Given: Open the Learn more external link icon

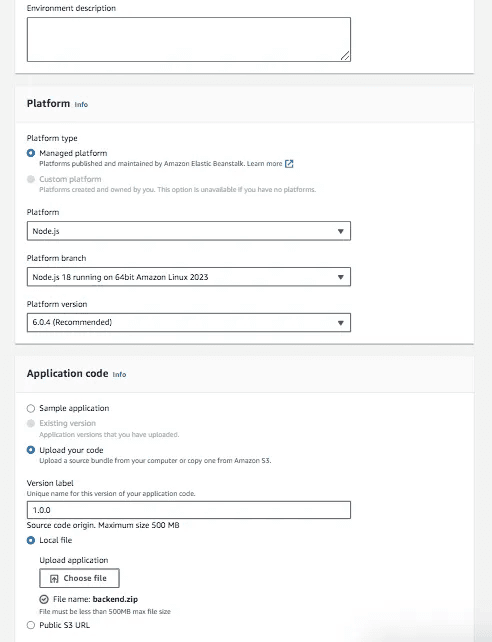Looking at the screenshot, I should click(x=289, y=164).
